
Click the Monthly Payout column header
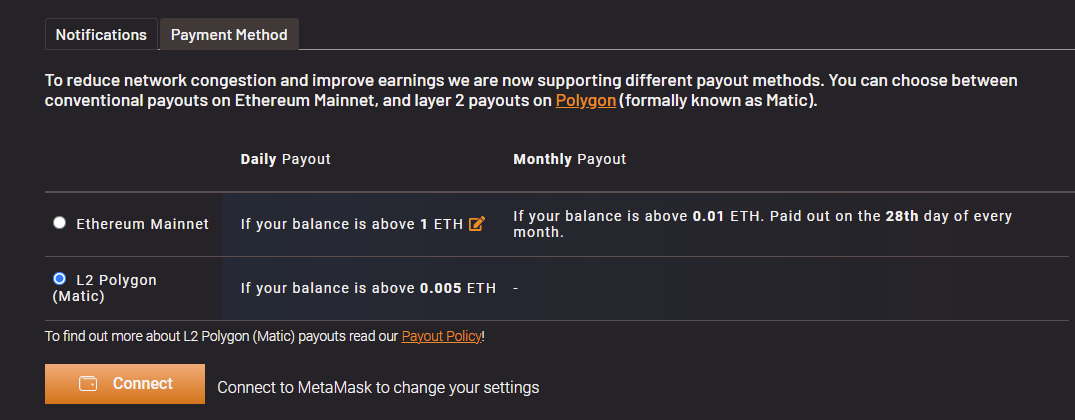click(x=570, y=159)
